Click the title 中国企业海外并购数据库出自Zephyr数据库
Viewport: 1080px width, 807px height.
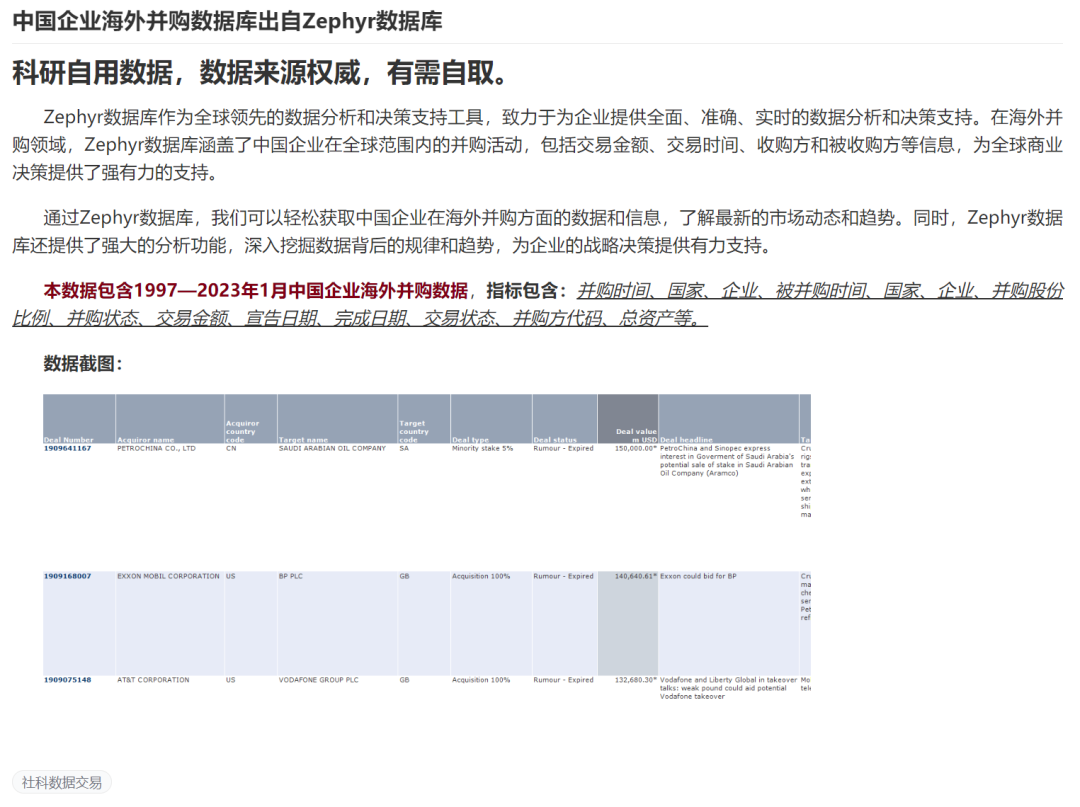(227, 21)
